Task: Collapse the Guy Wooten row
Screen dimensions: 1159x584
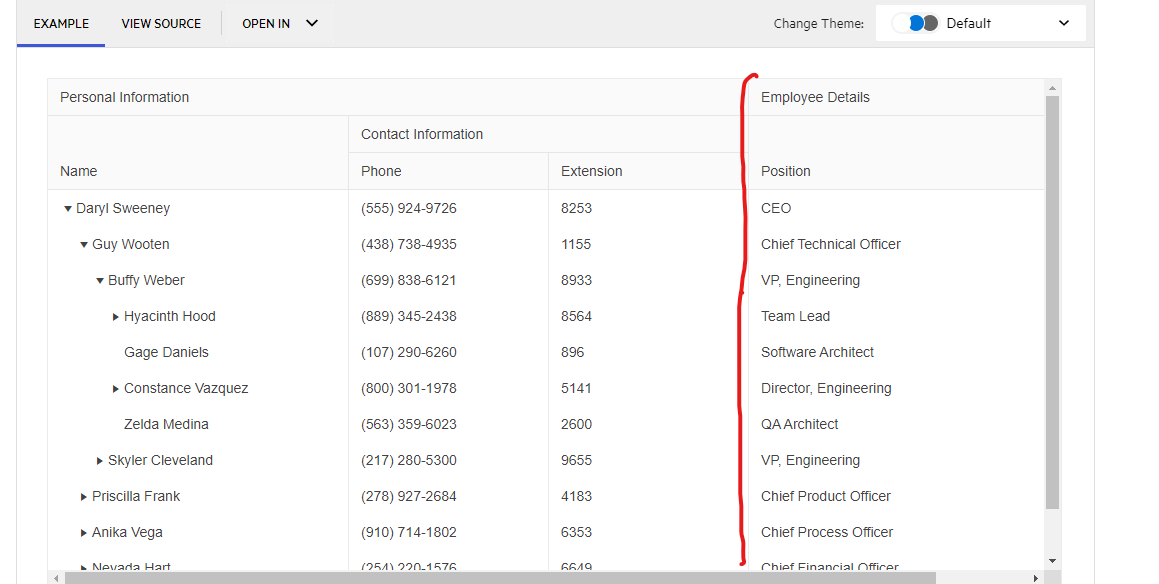Action: click(84, 245)
